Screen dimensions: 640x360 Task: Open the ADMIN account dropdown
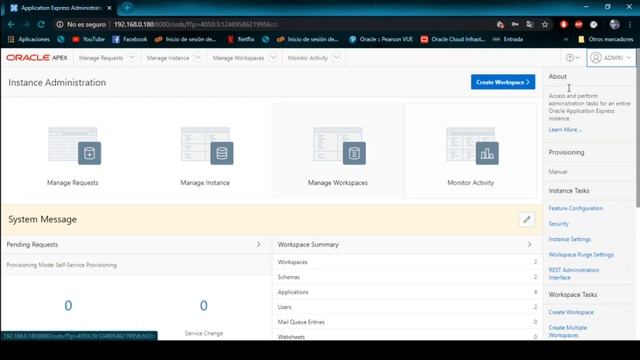[x=611, y=58]
